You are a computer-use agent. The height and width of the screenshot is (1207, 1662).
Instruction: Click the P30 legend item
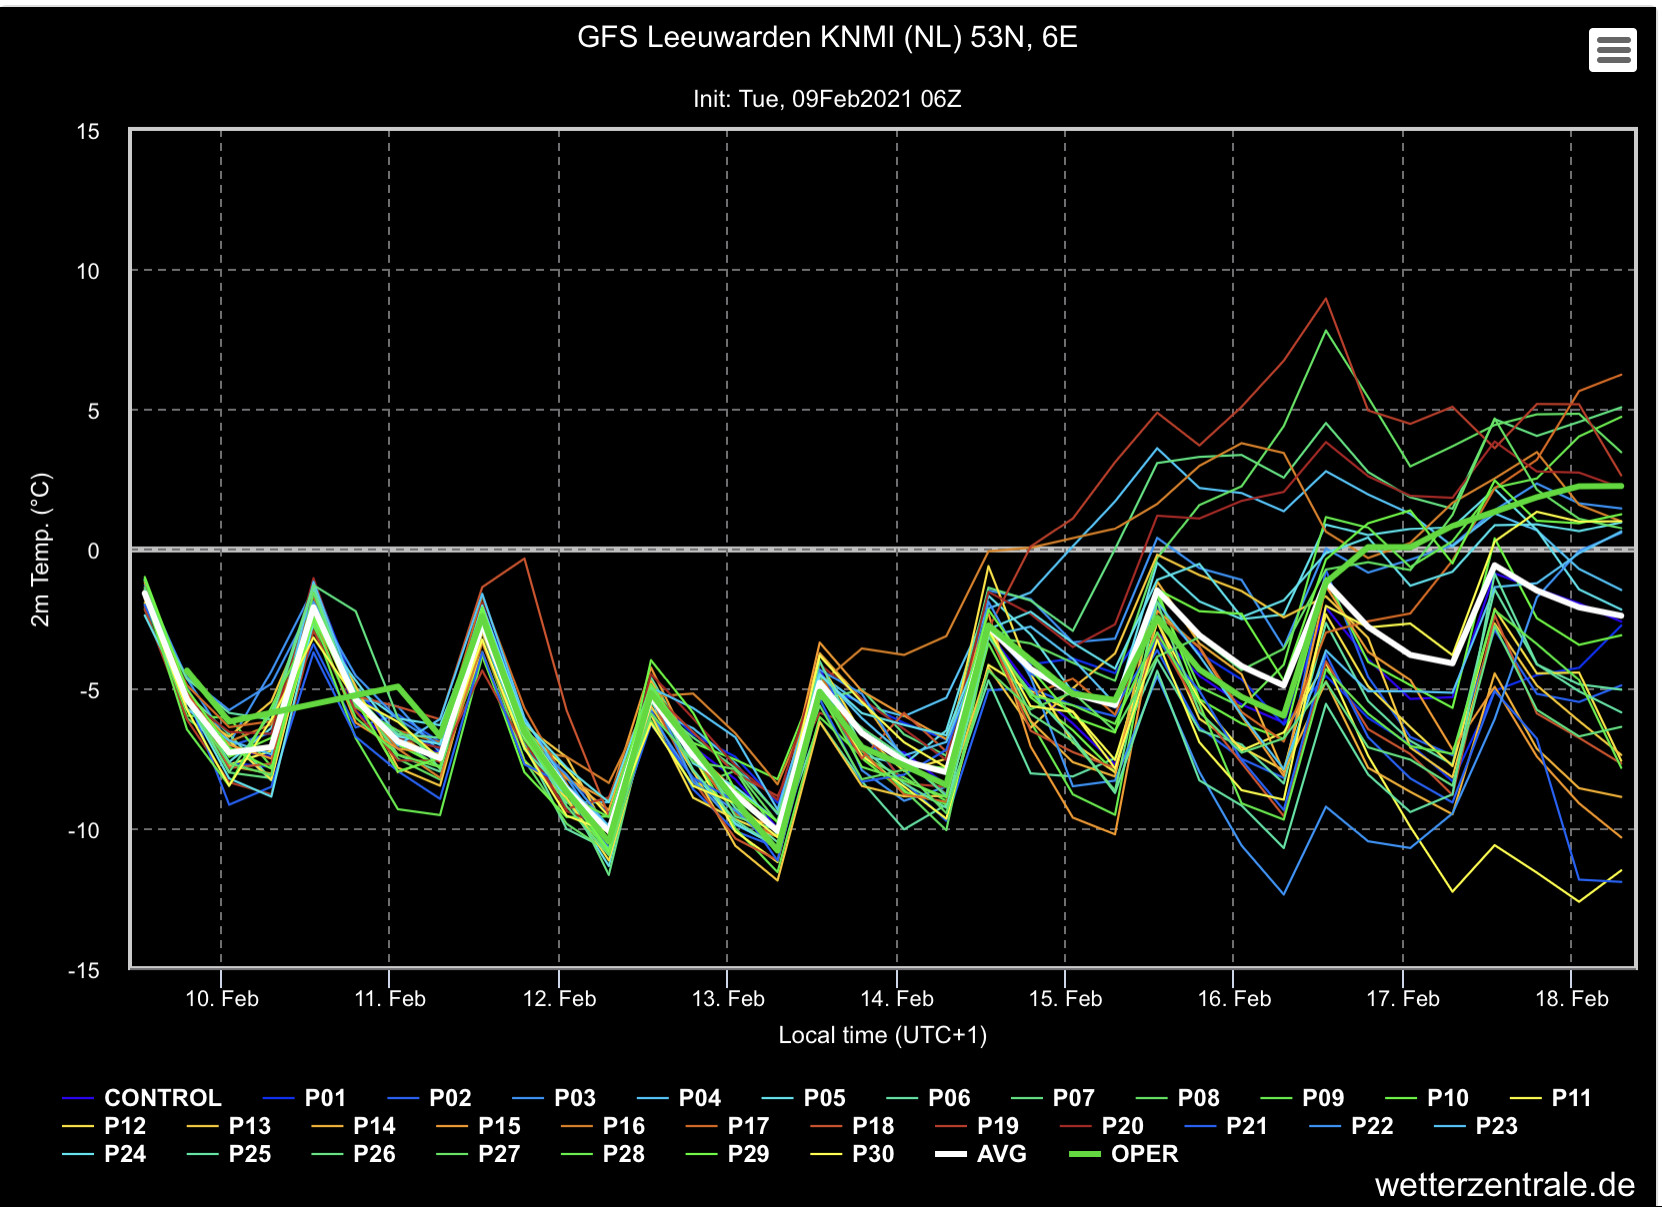(851, 1154)
